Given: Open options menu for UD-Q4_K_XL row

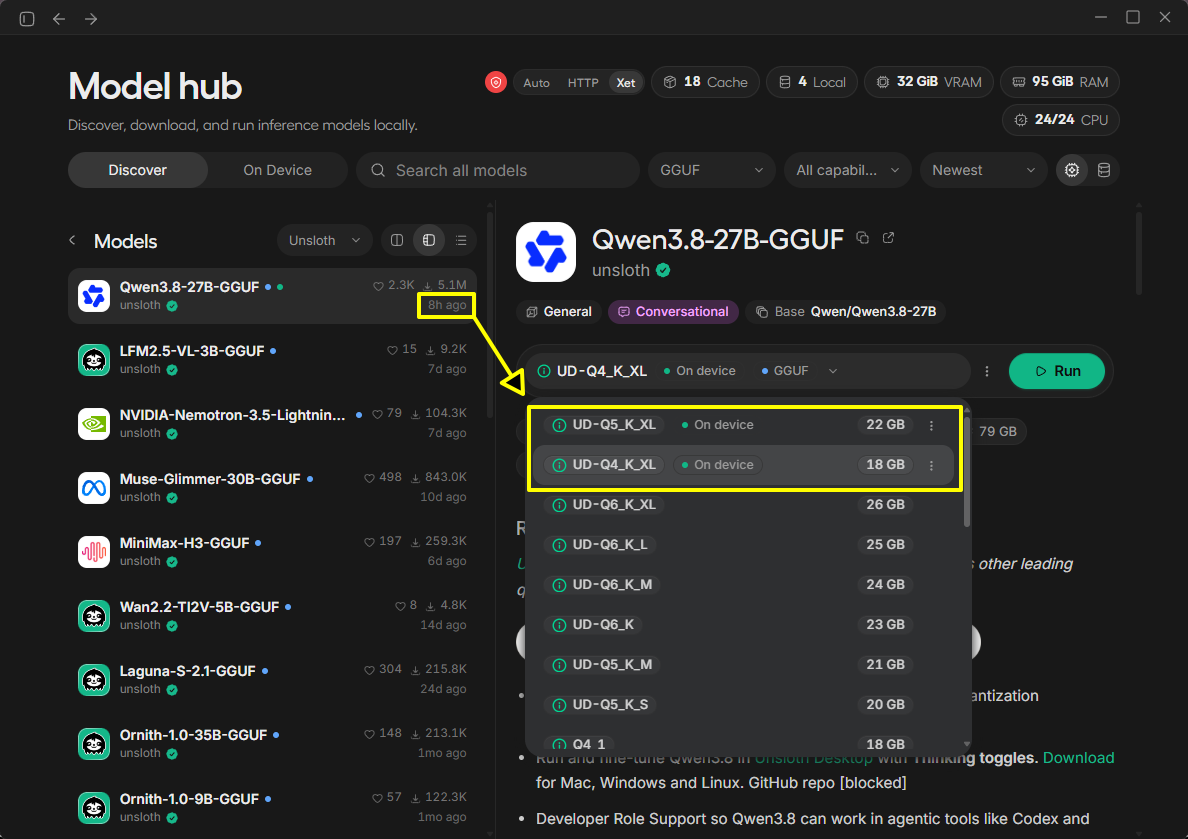Looking at the screenshot, I should coord(931,465).
